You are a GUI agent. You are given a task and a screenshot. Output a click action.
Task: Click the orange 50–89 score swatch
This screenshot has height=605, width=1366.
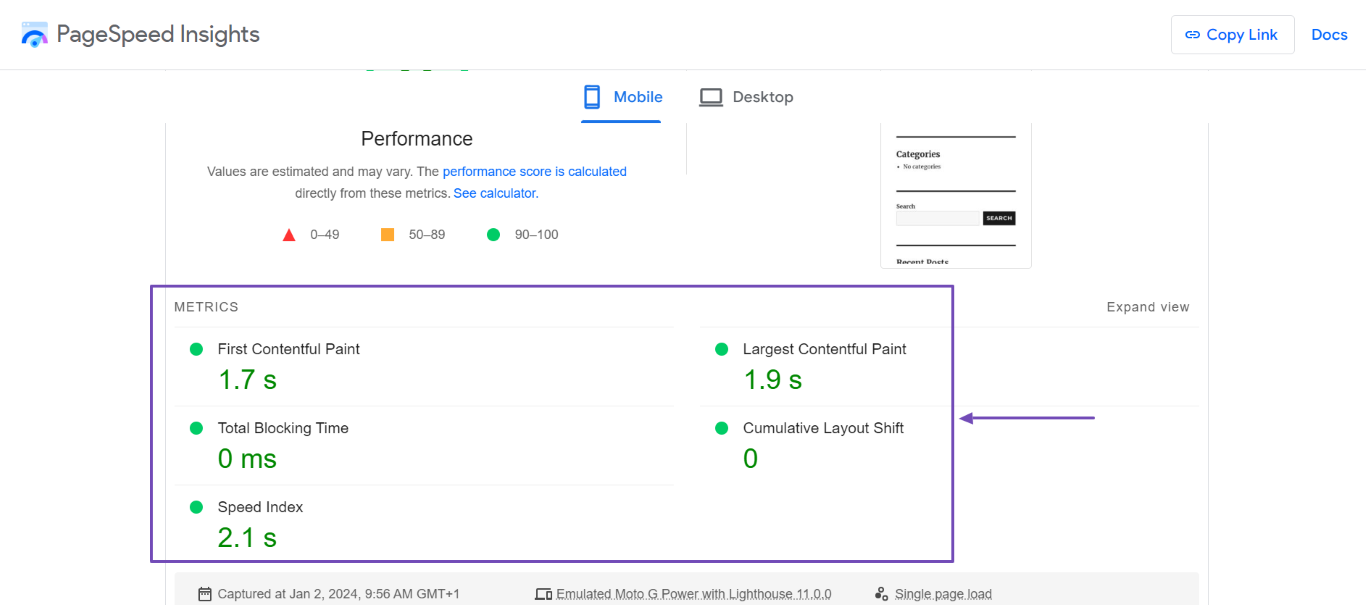[x=387, y=234]
